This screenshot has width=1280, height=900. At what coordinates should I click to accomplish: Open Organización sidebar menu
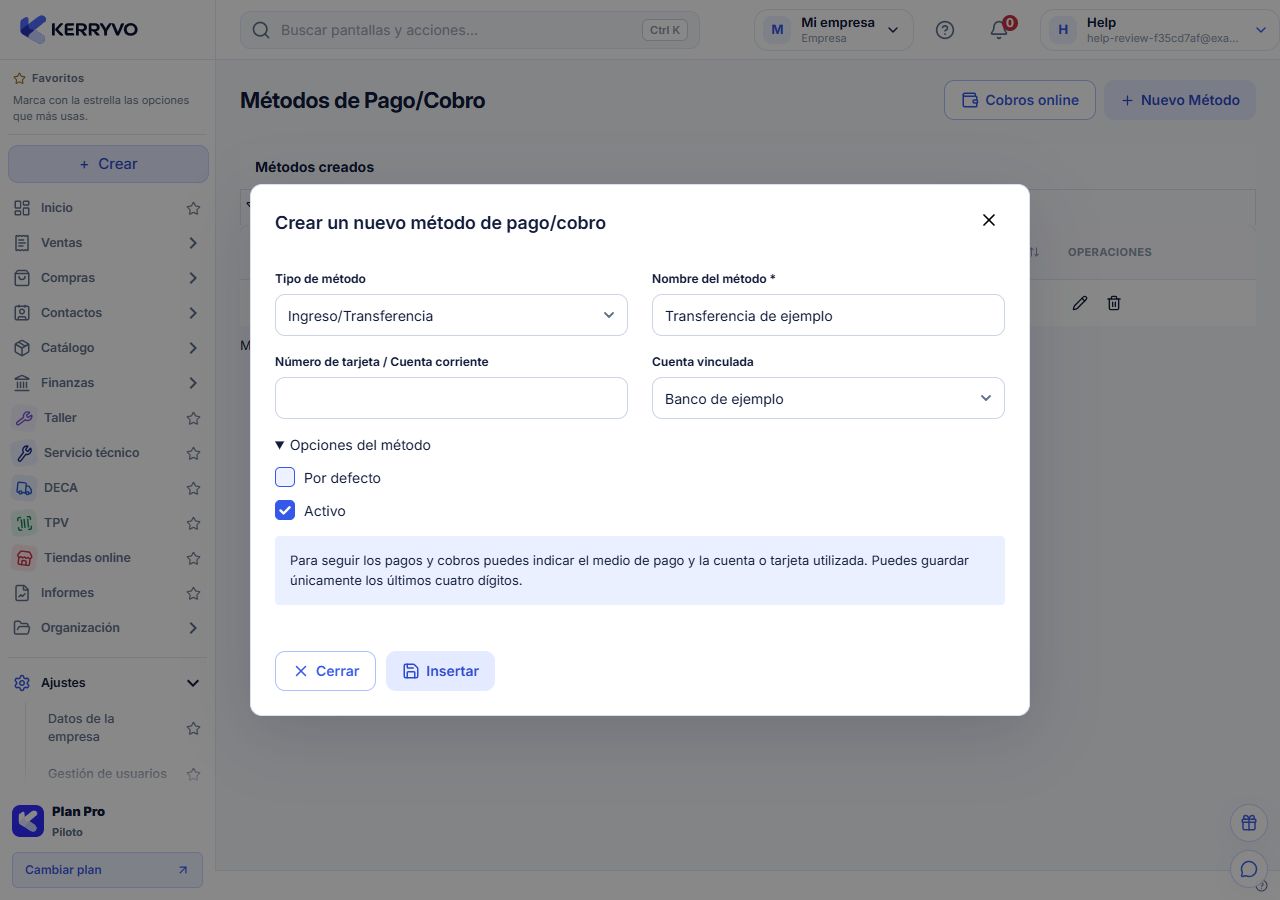(x=107, y=628)
